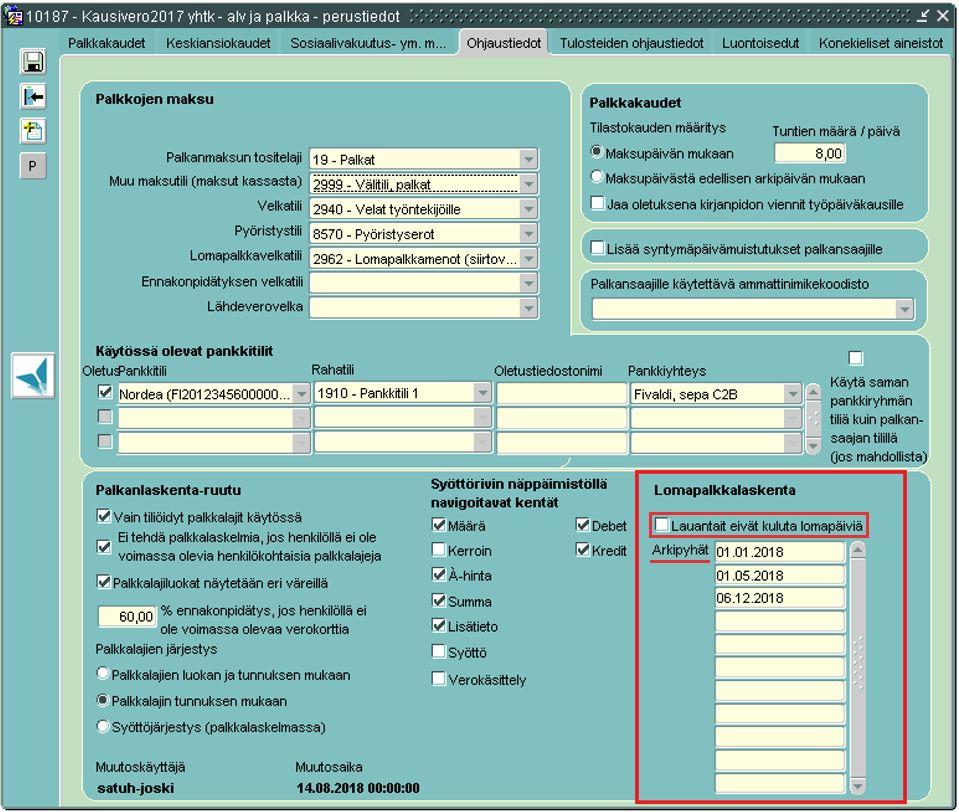
Task: Switch to the Keskiansiokaudet tab
Action: point(218,43)
